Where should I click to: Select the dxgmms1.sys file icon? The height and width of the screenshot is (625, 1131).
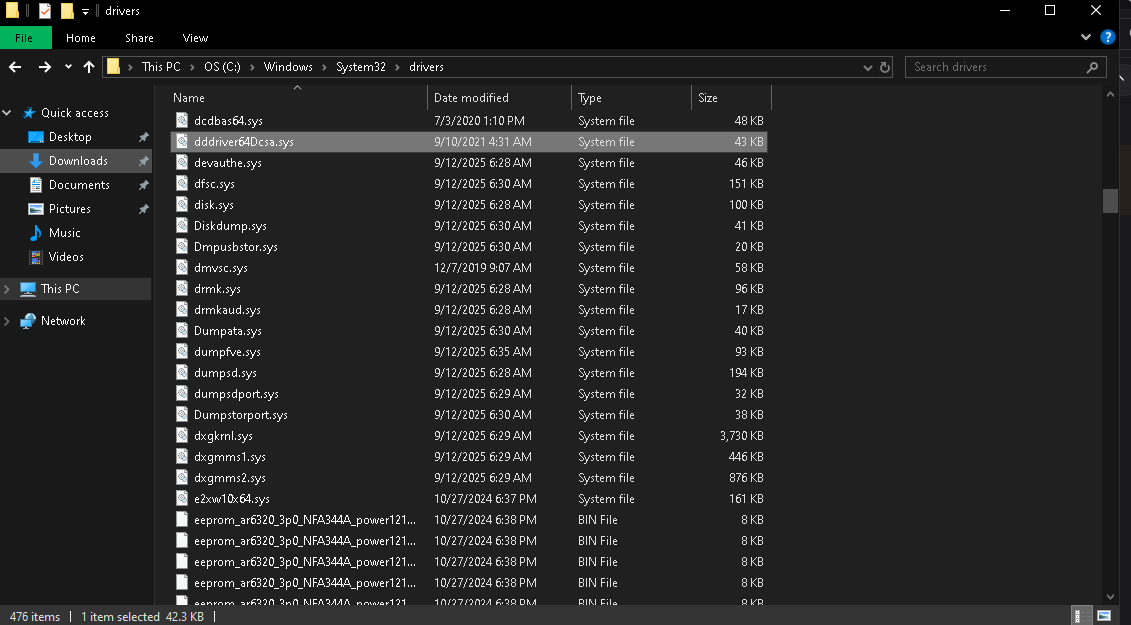tap(182, 457)
